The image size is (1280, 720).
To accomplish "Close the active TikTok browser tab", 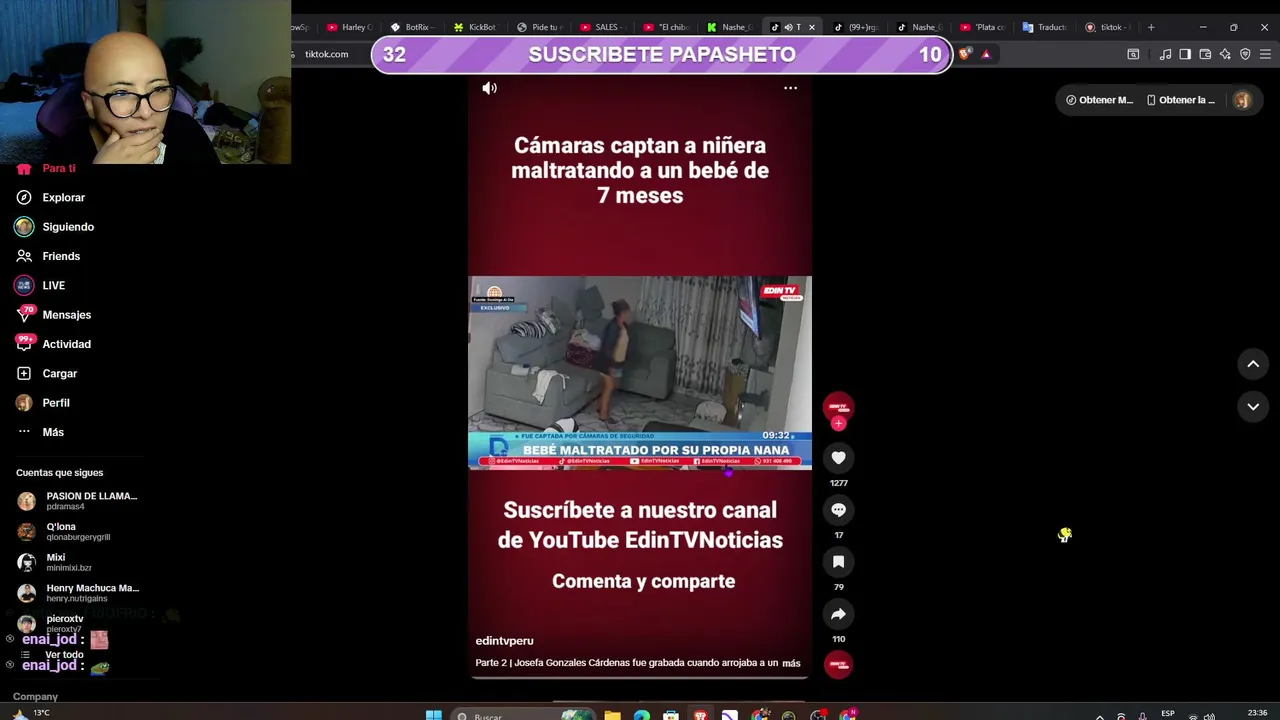I will (x=811, y=27).
